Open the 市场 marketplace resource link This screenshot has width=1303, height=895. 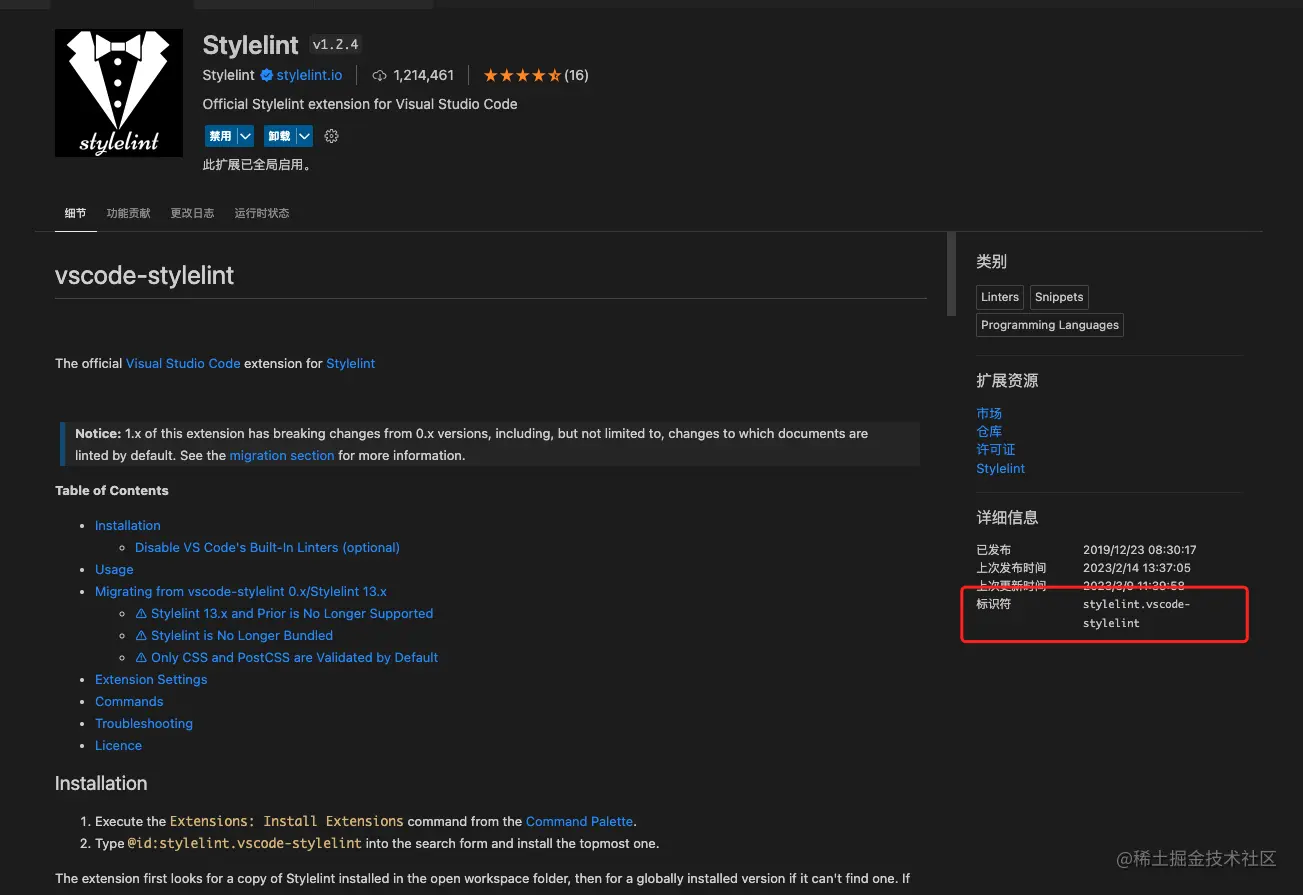[989, 413]
